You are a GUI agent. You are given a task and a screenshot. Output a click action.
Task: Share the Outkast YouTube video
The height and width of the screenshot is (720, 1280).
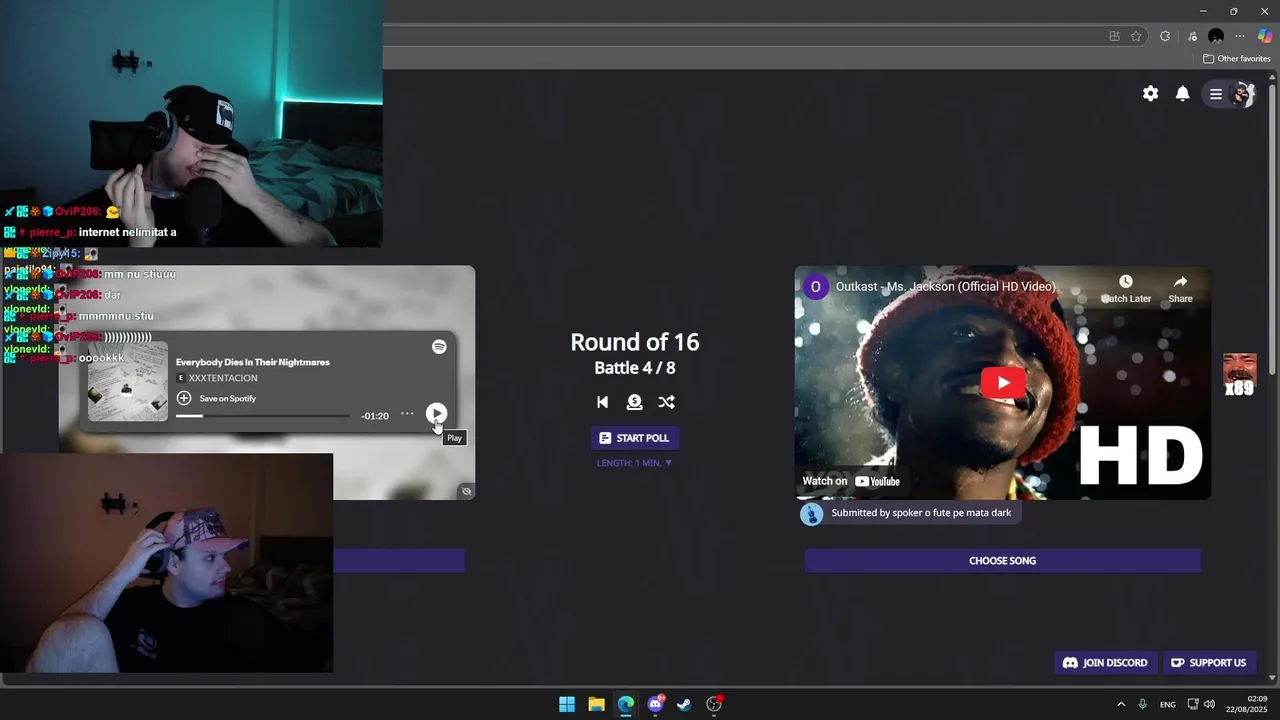click(1180, 289)
